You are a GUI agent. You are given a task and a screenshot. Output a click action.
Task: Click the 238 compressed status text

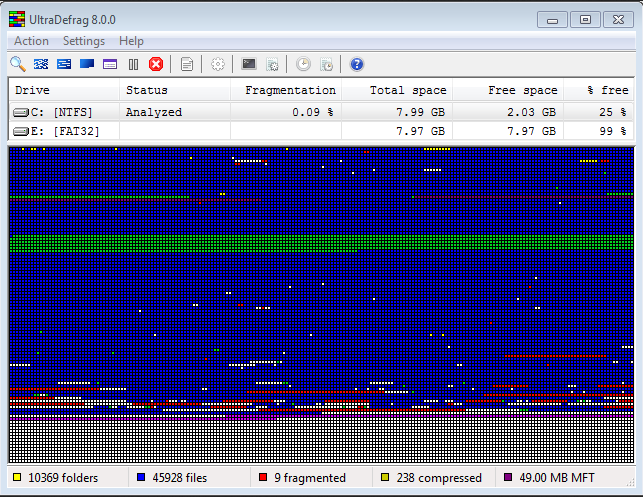coord(439,478)
